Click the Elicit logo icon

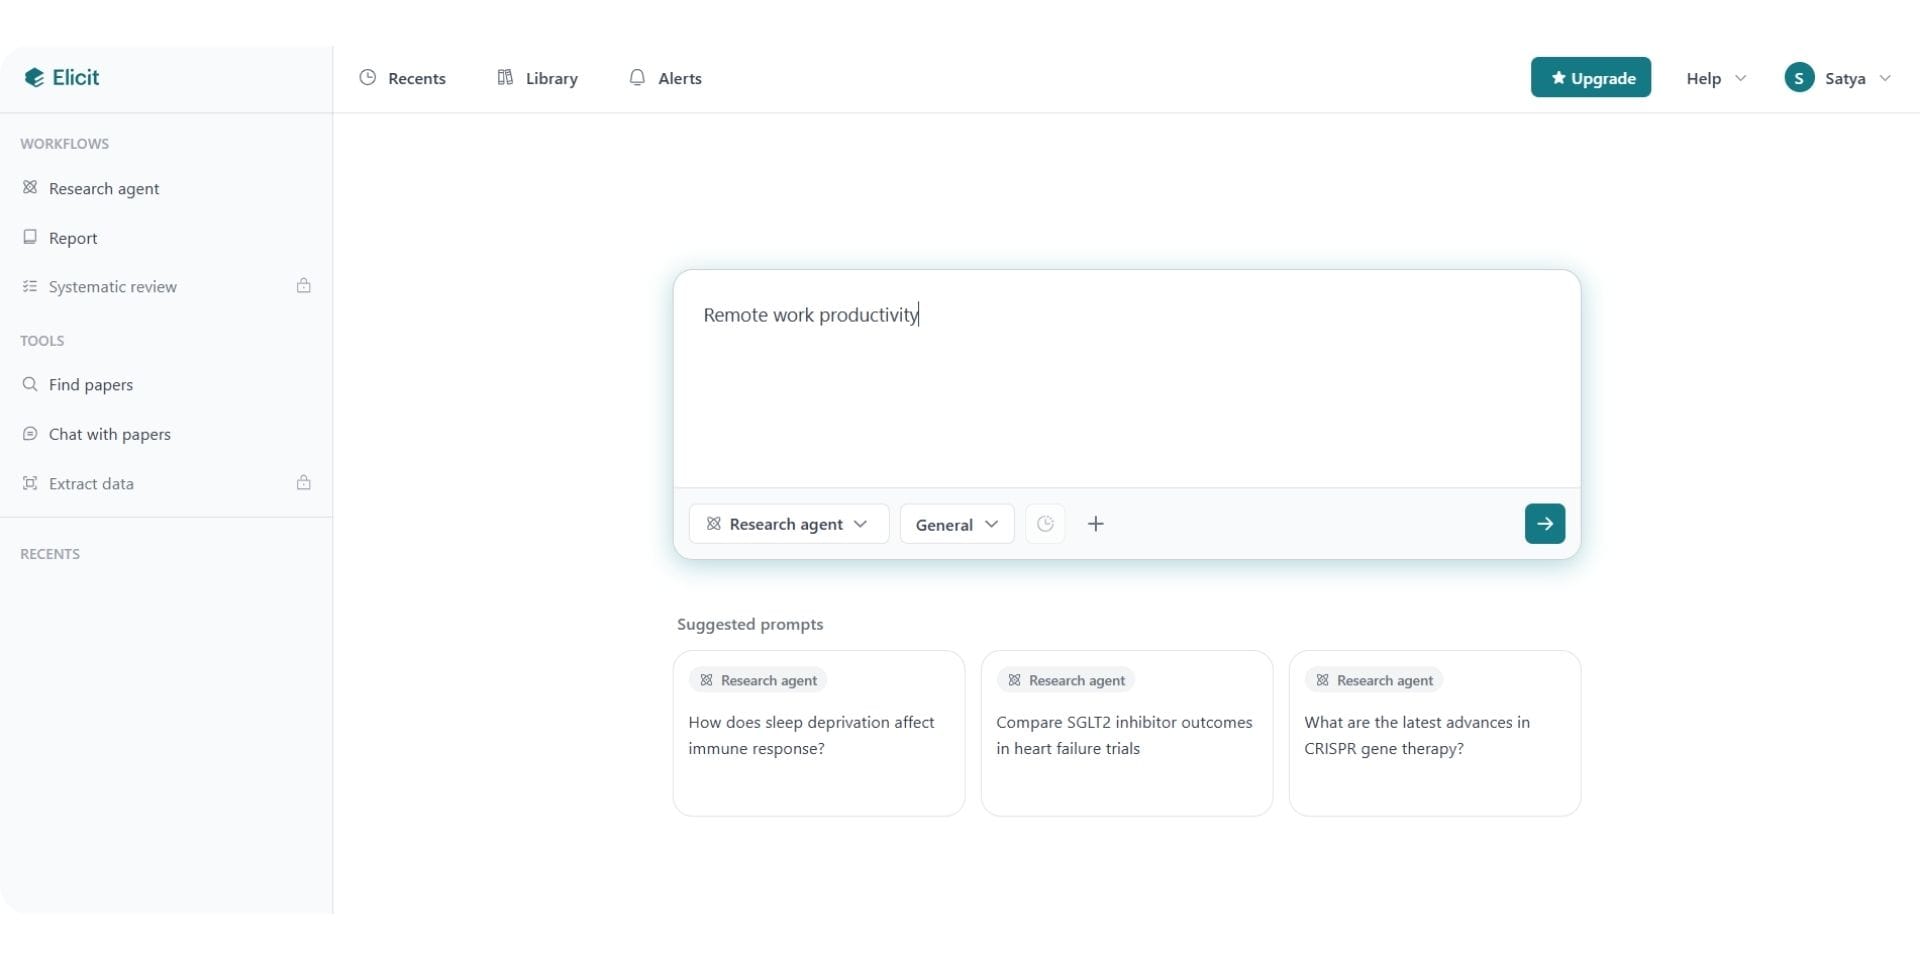point(34,78)
